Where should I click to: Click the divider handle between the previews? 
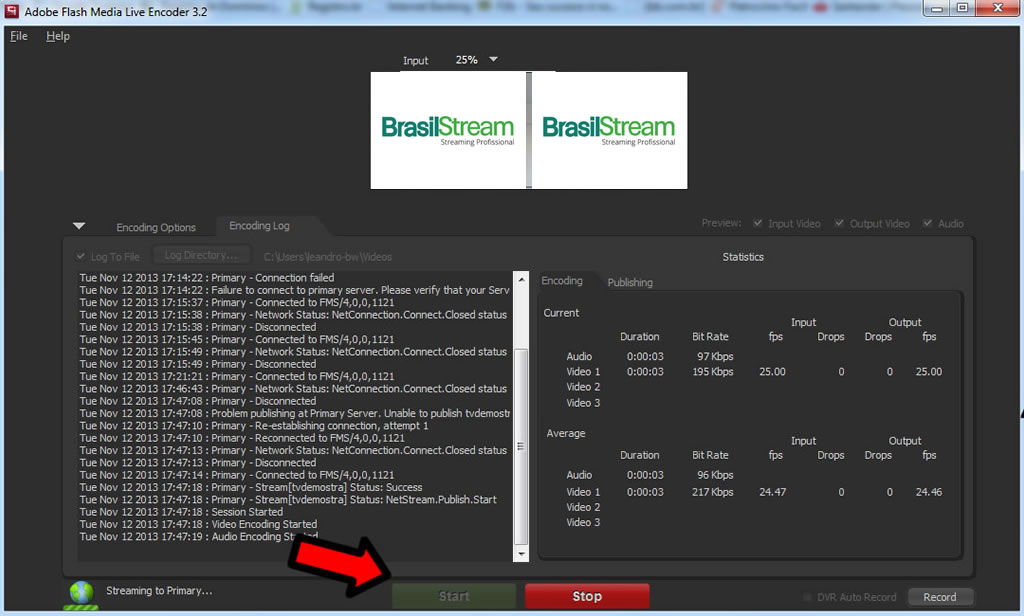[x=529, y=131]
